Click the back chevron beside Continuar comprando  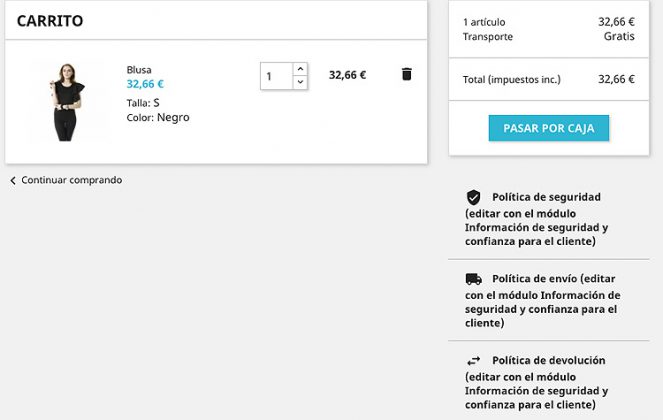13,181
